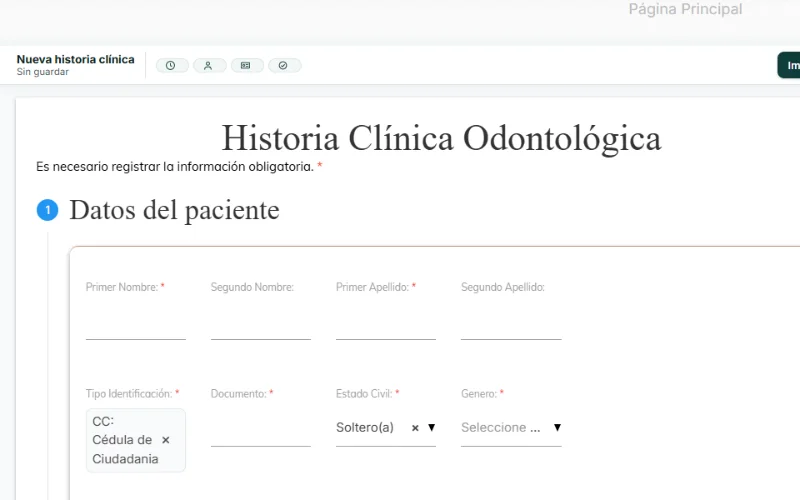Click the 'Segundo Nombre:' label
Screen dimensions: 800x500
252,287
